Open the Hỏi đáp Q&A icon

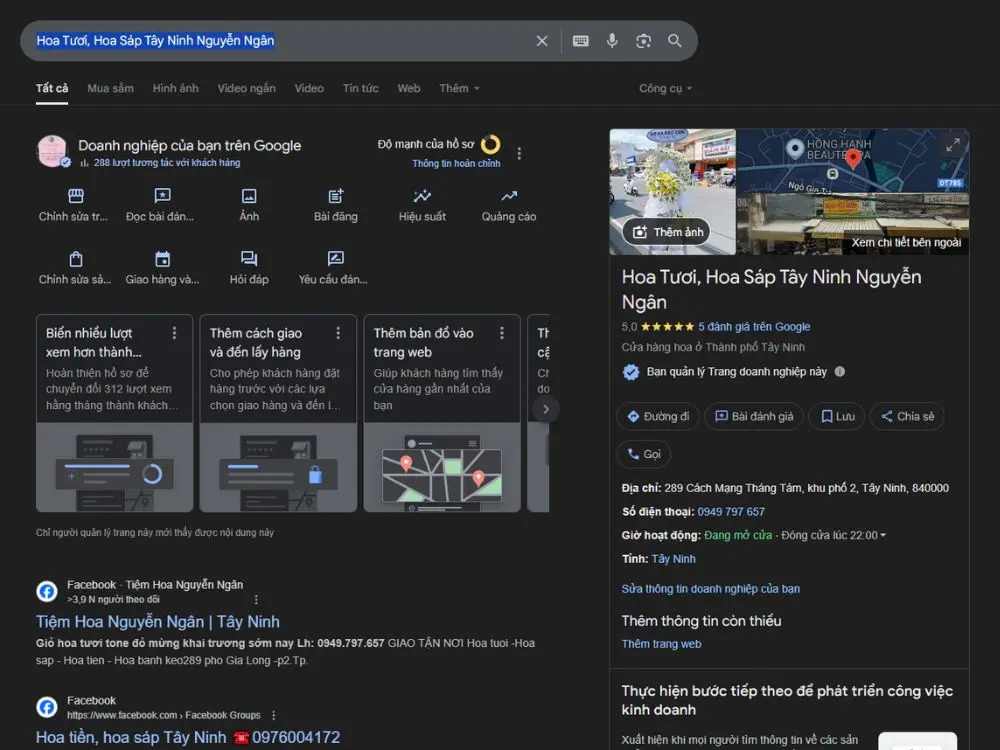(249, 260)
